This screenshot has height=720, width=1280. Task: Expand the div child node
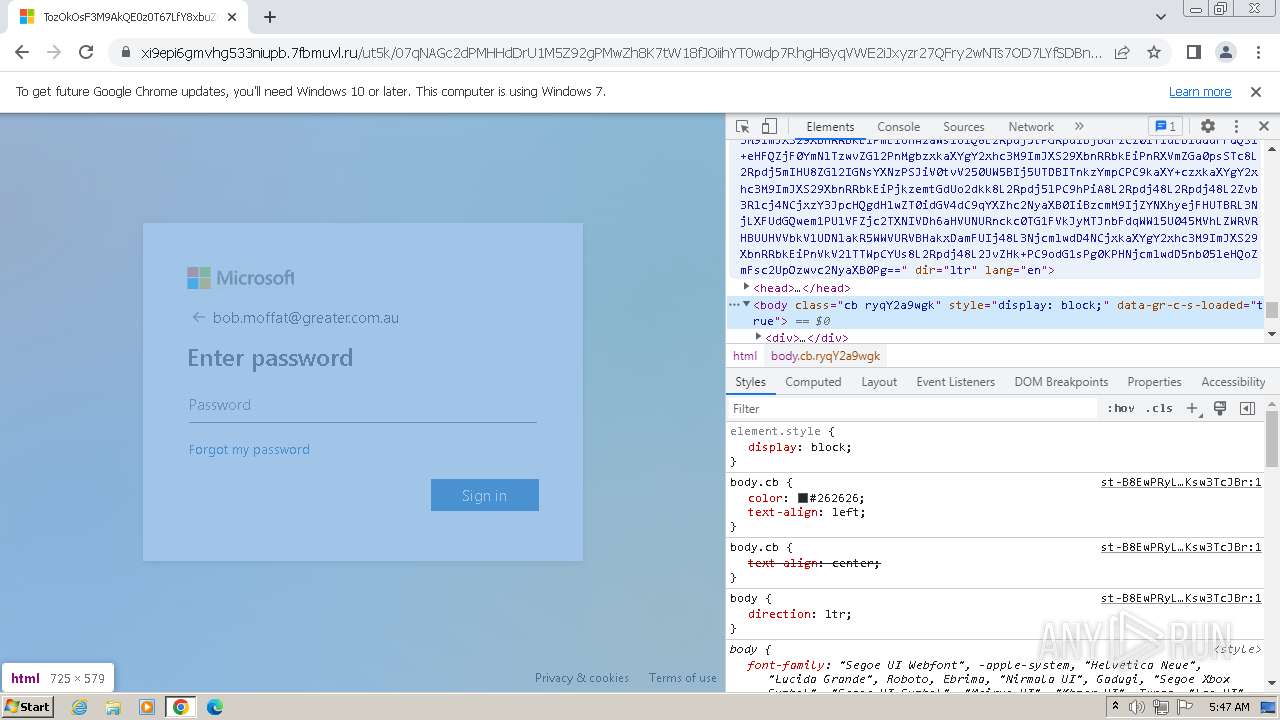(758, 337)
